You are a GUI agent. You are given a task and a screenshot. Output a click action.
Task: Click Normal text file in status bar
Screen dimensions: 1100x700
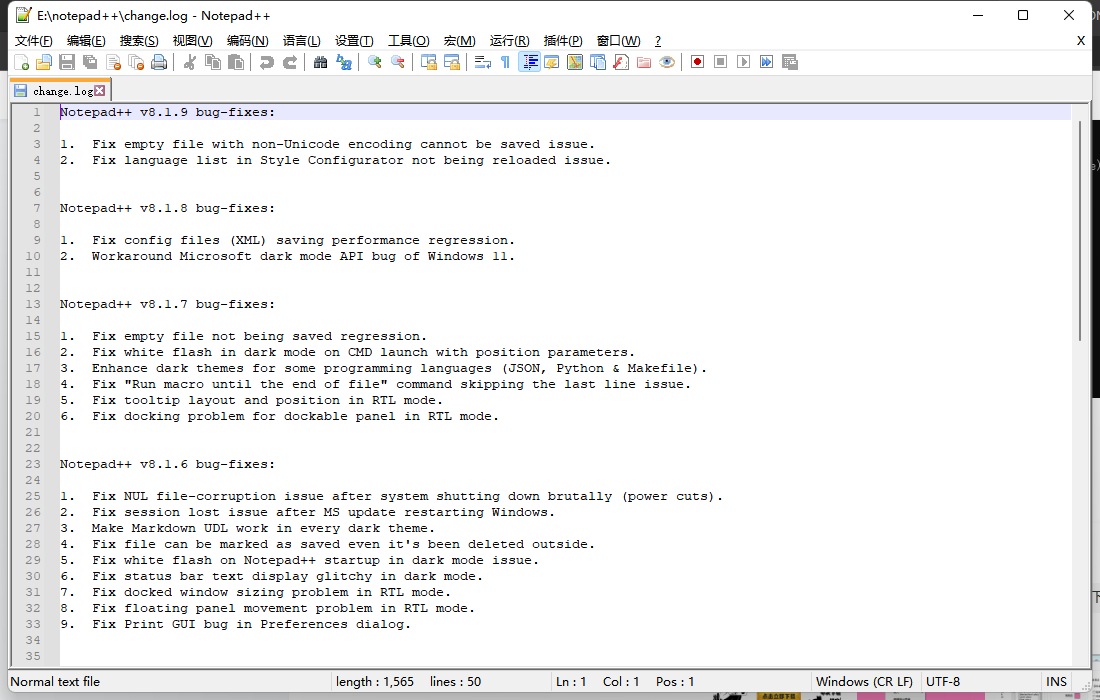pyautogui.click(x=55, y=682)
